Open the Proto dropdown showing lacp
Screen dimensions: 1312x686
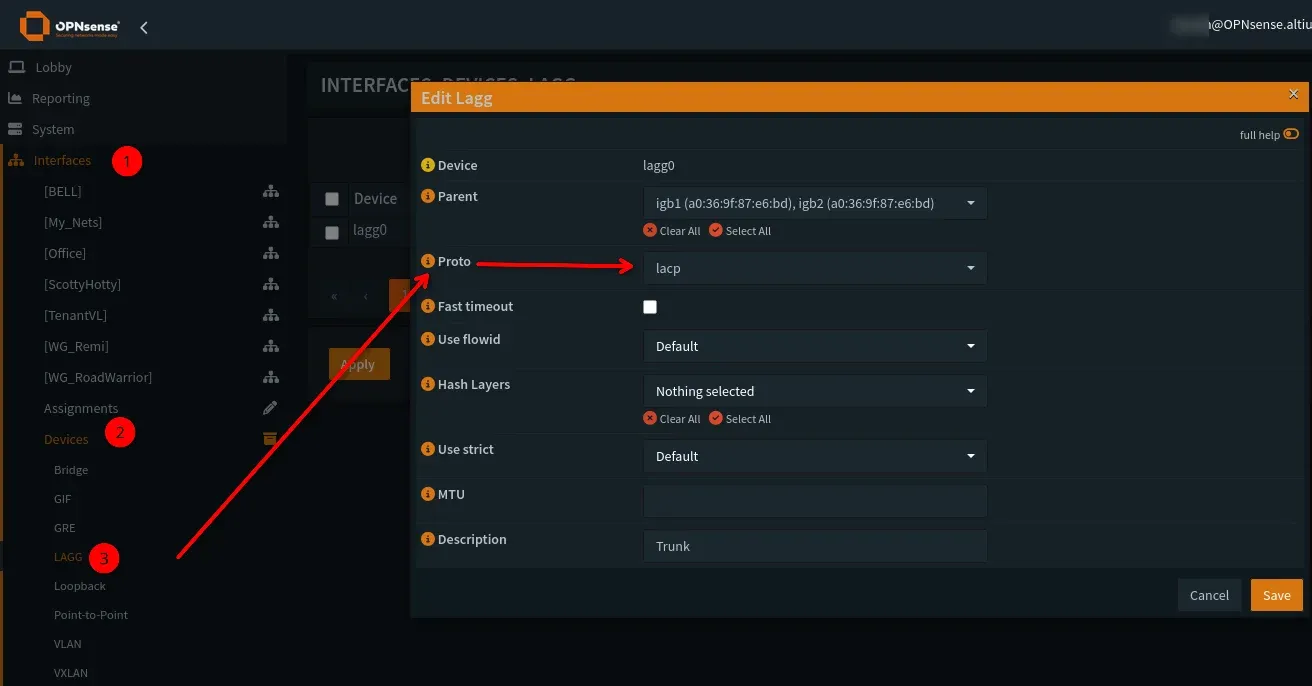coord(815,268)
